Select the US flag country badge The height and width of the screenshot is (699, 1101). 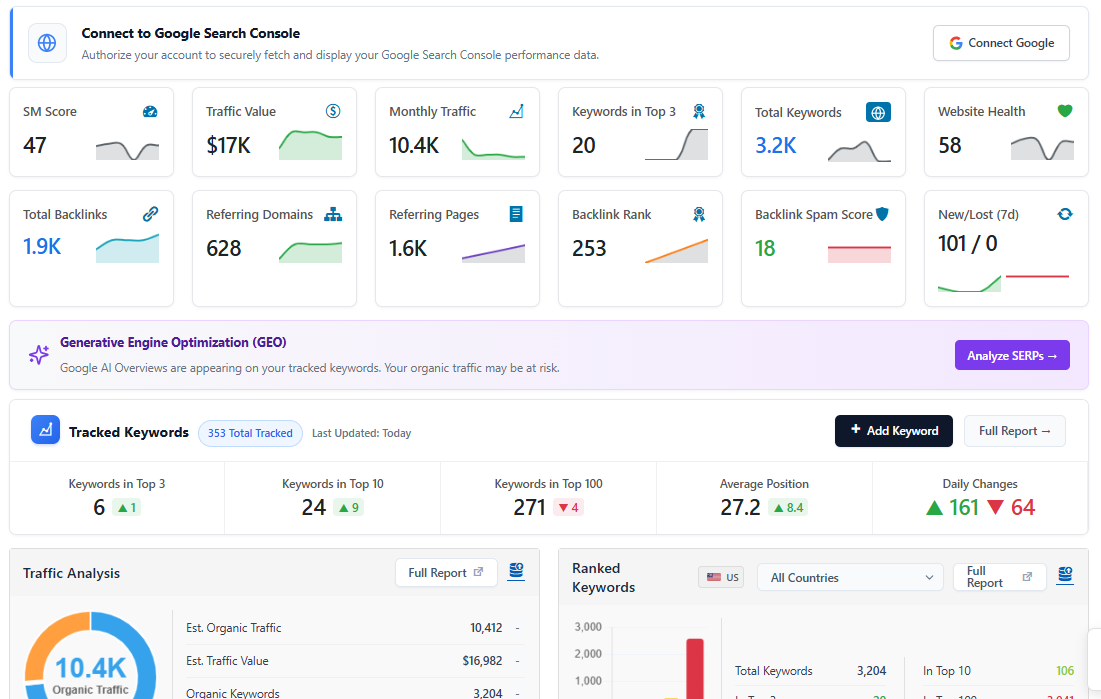(x=720, y=577)
